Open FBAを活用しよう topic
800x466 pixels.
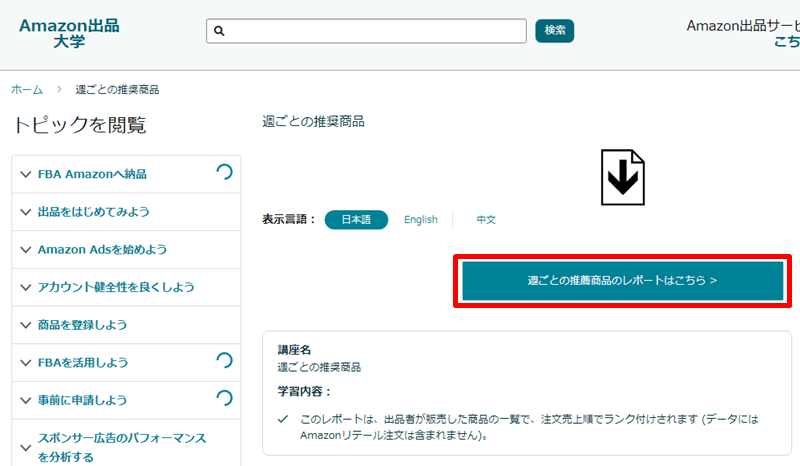pos(83,363)
